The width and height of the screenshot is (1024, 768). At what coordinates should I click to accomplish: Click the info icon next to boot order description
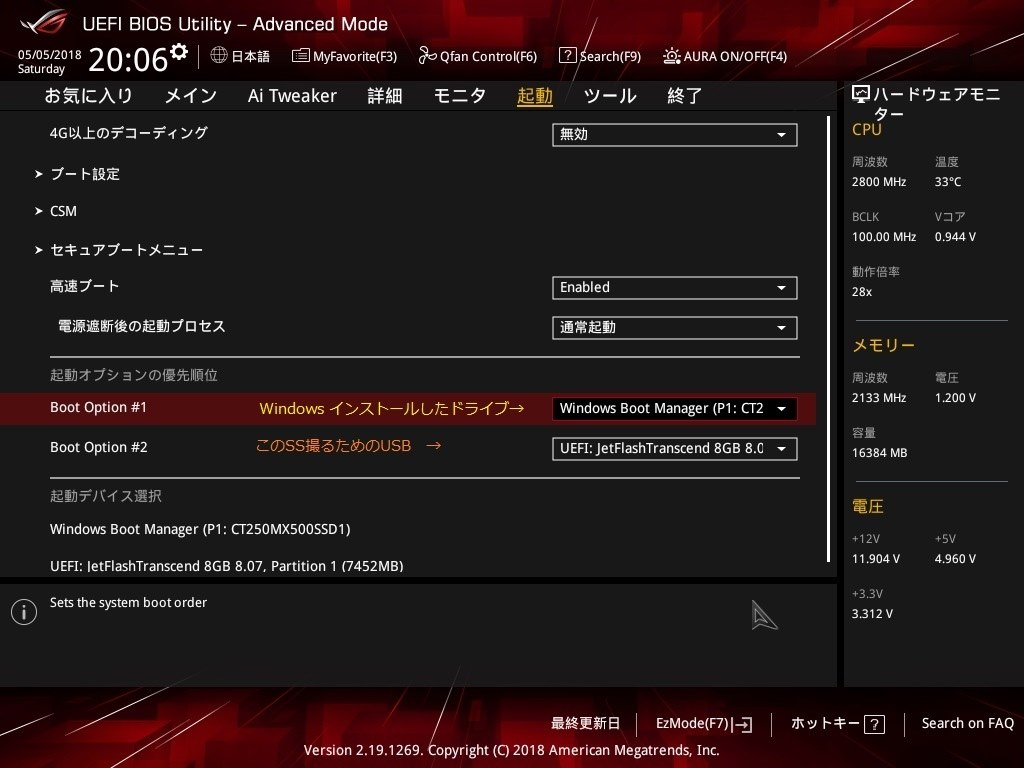[x=23, y=611]
